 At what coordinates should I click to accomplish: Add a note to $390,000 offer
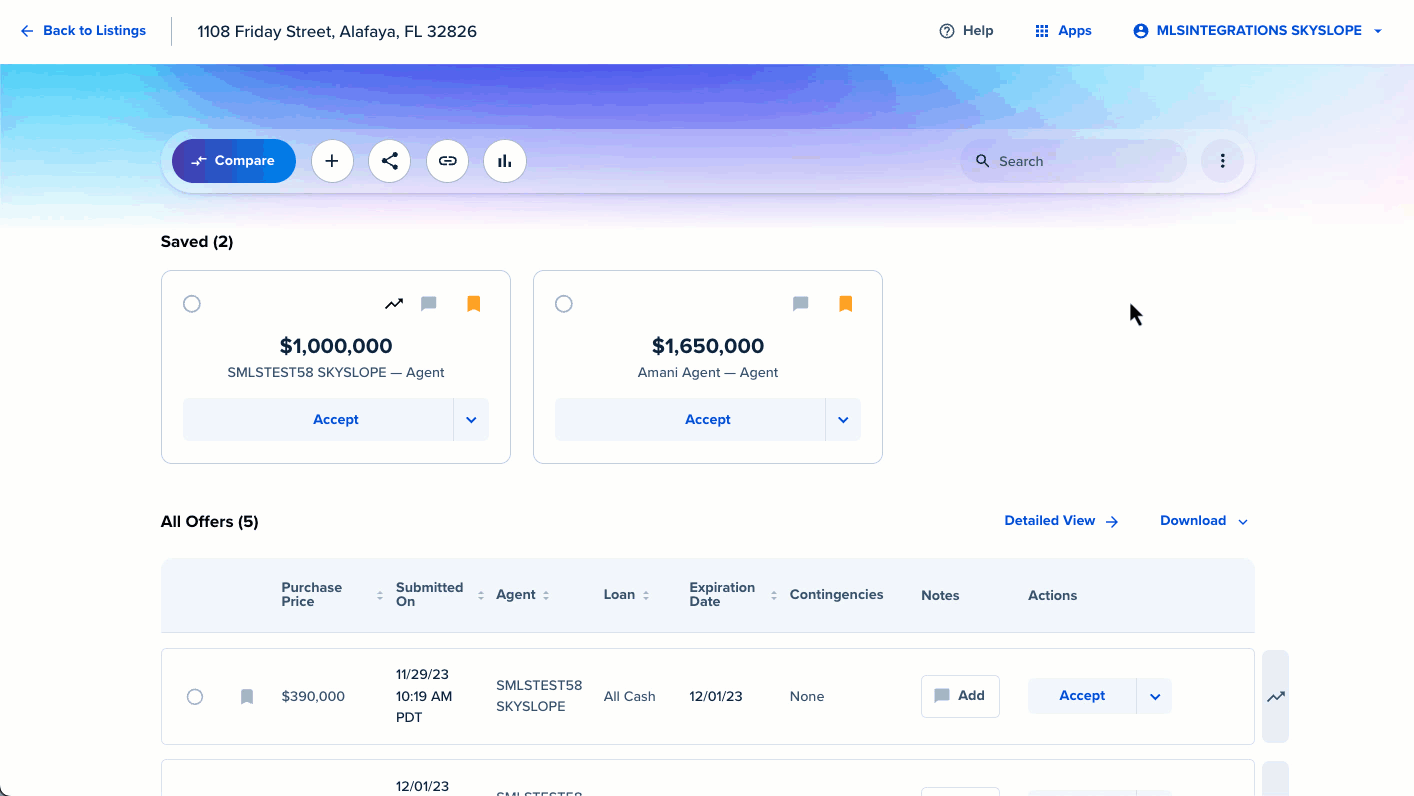[x=960, y=696]
